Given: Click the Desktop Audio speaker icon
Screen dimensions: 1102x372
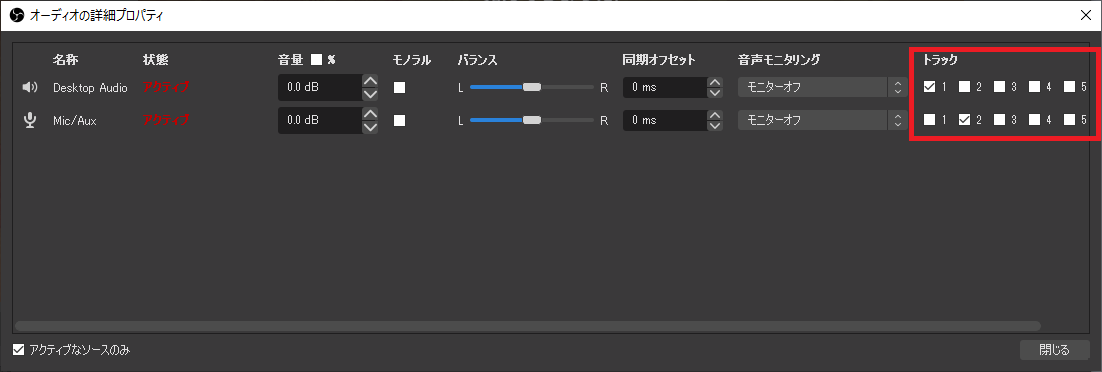Looking at the screenshot, I should coord(30,88).
